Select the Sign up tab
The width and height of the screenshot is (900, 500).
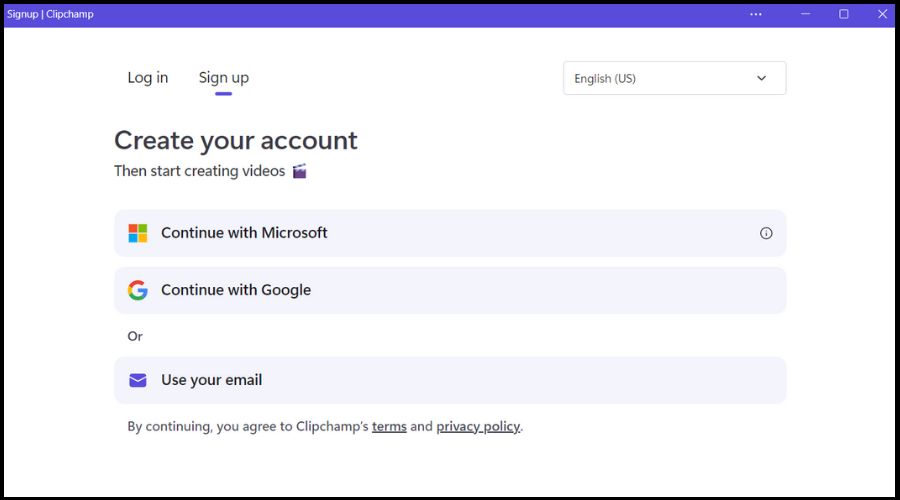pos(224,78)
